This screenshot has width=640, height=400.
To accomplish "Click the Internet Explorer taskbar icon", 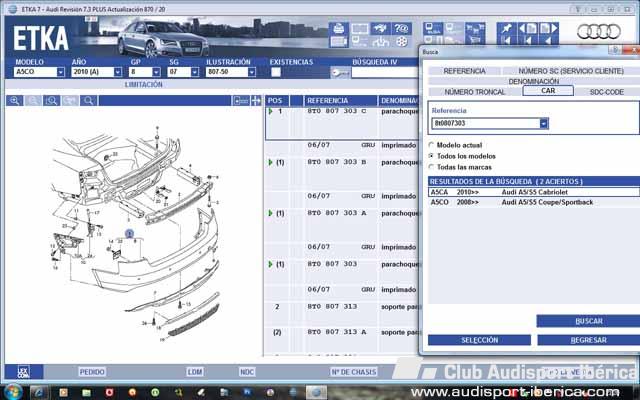I will coord(39,392).
